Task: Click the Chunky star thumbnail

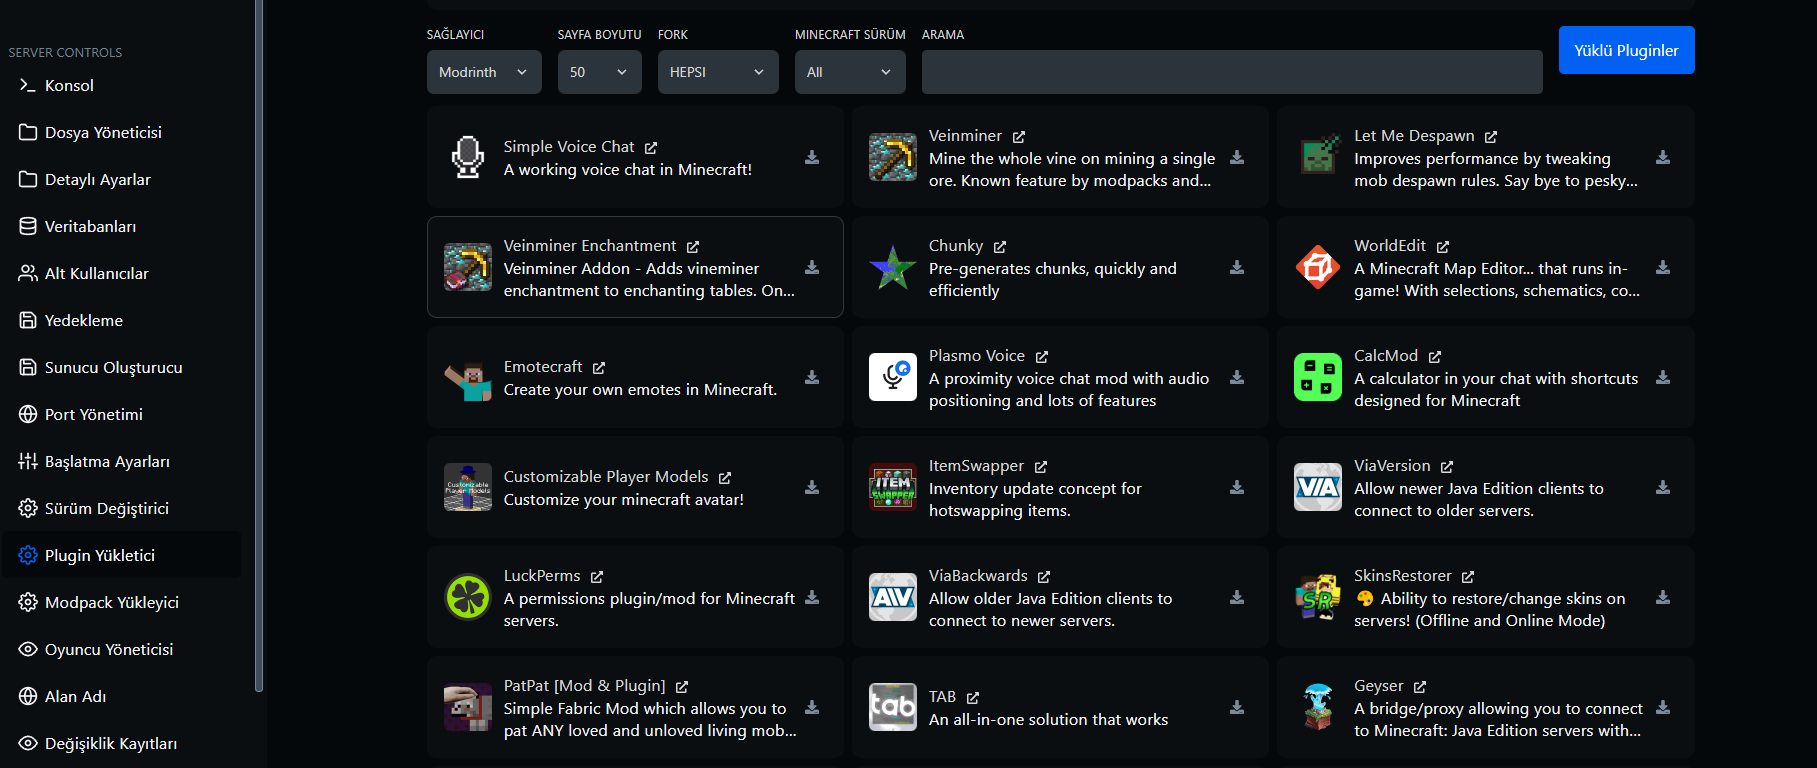Action: tap(893, 267)
